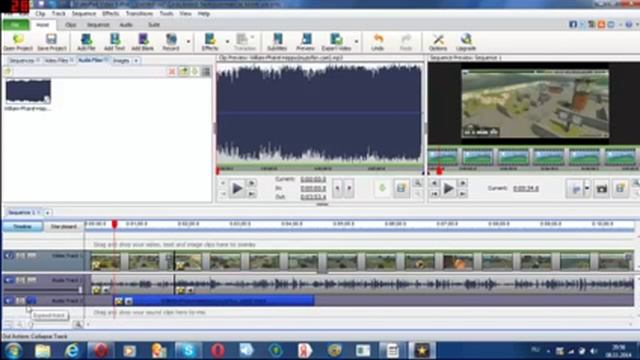Toggle collapse button on Video Track
Viewport: 640px width, 360px height.
point(31,256)
